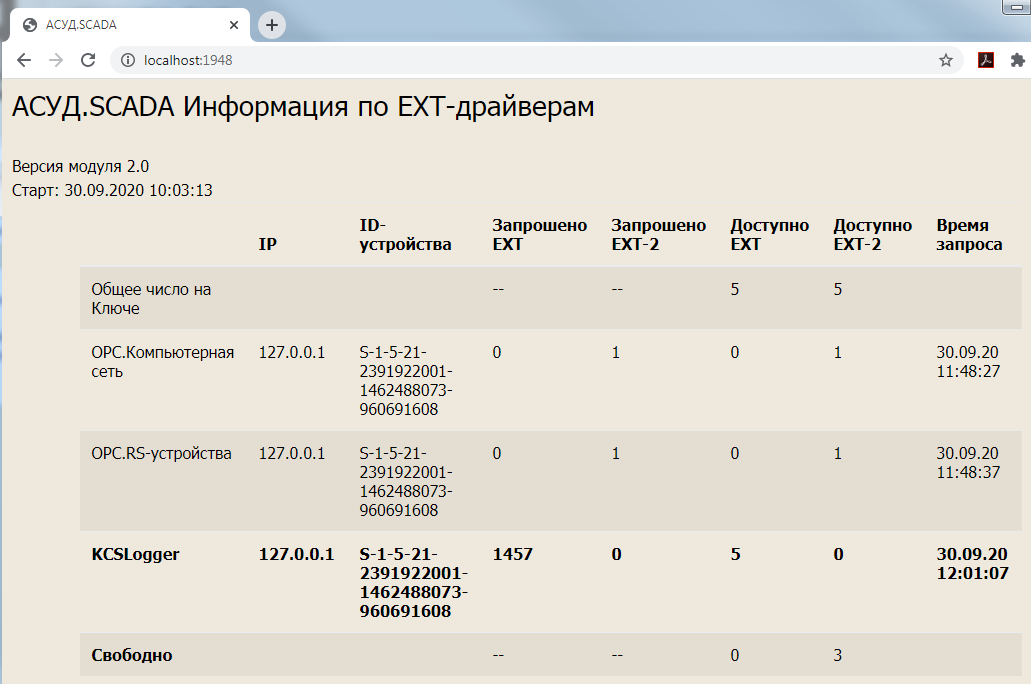
Task: Open a new browser tab
Action: [272, 25]
